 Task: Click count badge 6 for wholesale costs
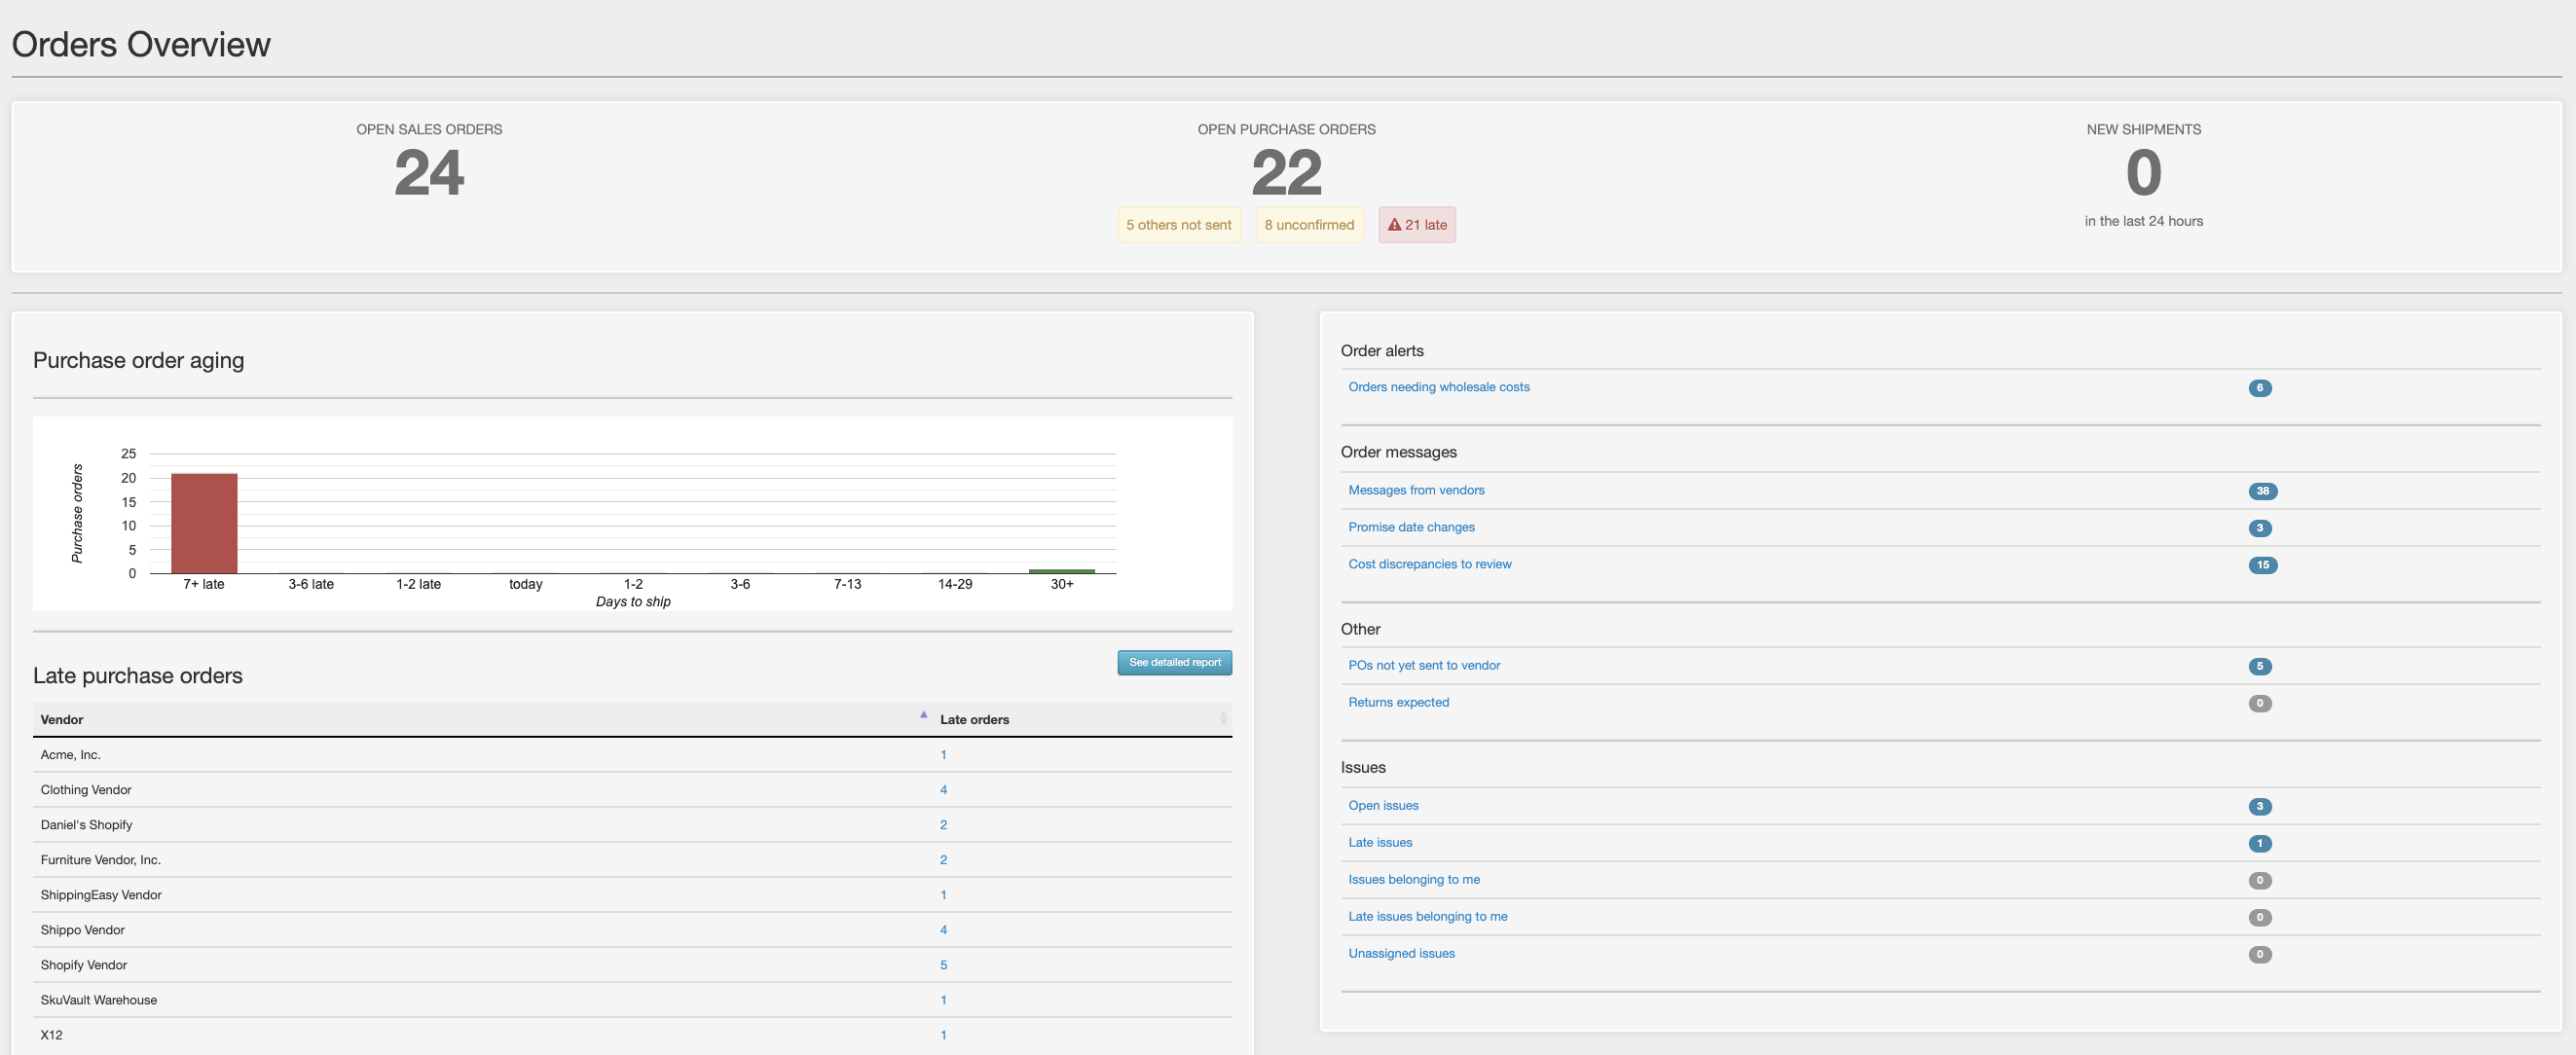point(2259,388)
